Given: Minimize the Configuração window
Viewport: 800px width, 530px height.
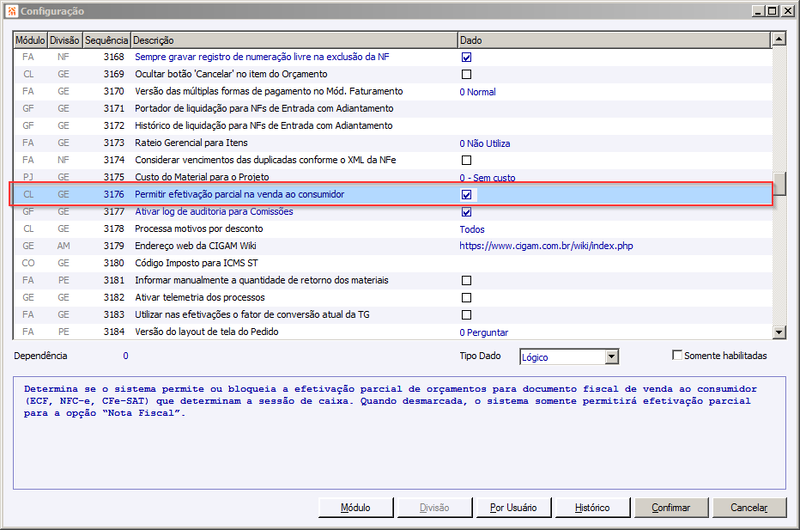Looking at the screenshot, I should 759,11.
